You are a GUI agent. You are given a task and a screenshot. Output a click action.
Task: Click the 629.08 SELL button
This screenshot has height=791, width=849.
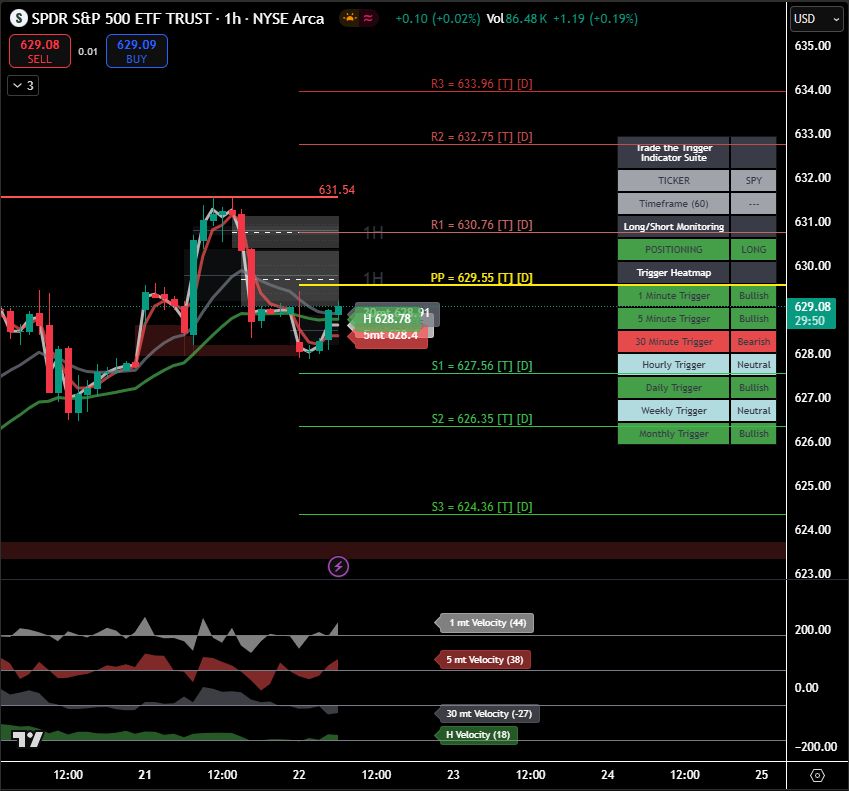coord(40,51)
